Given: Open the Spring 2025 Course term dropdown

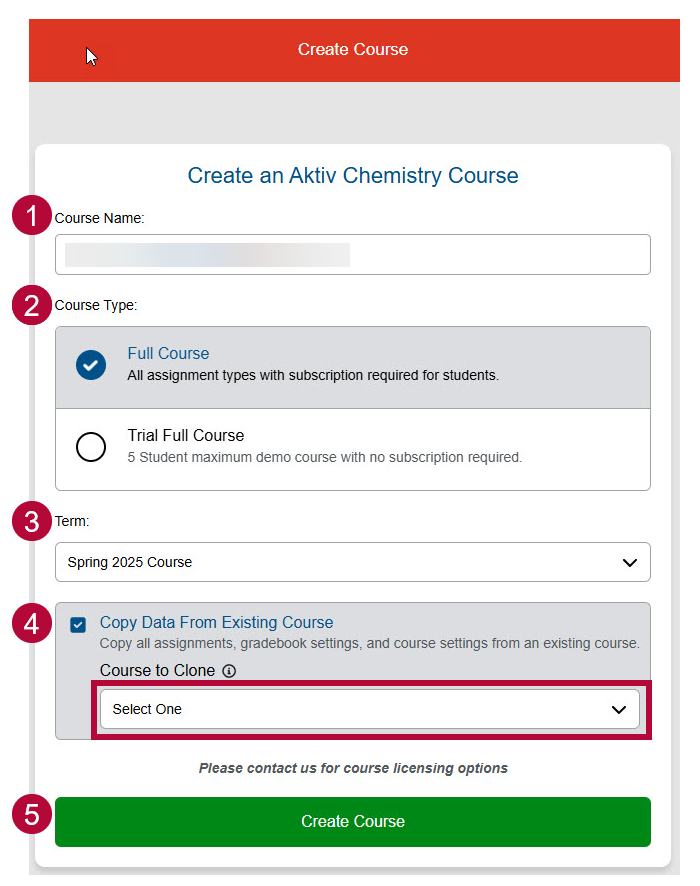Looking at the screenshot, I should [x=352, y=562].
